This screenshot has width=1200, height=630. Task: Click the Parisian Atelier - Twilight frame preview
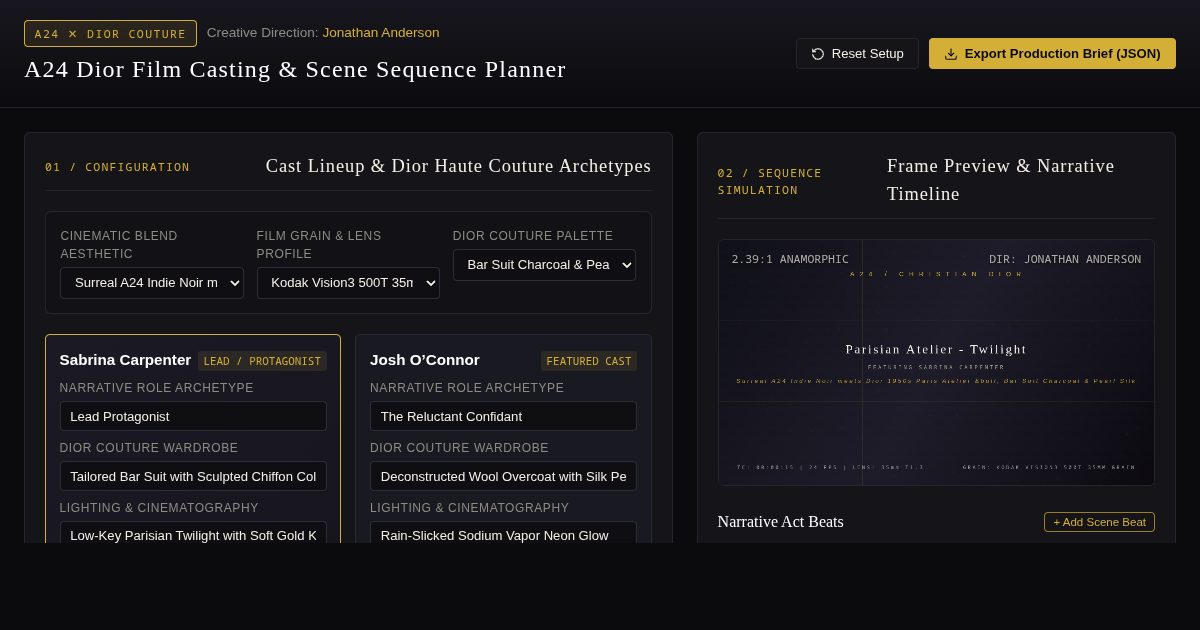936,362
